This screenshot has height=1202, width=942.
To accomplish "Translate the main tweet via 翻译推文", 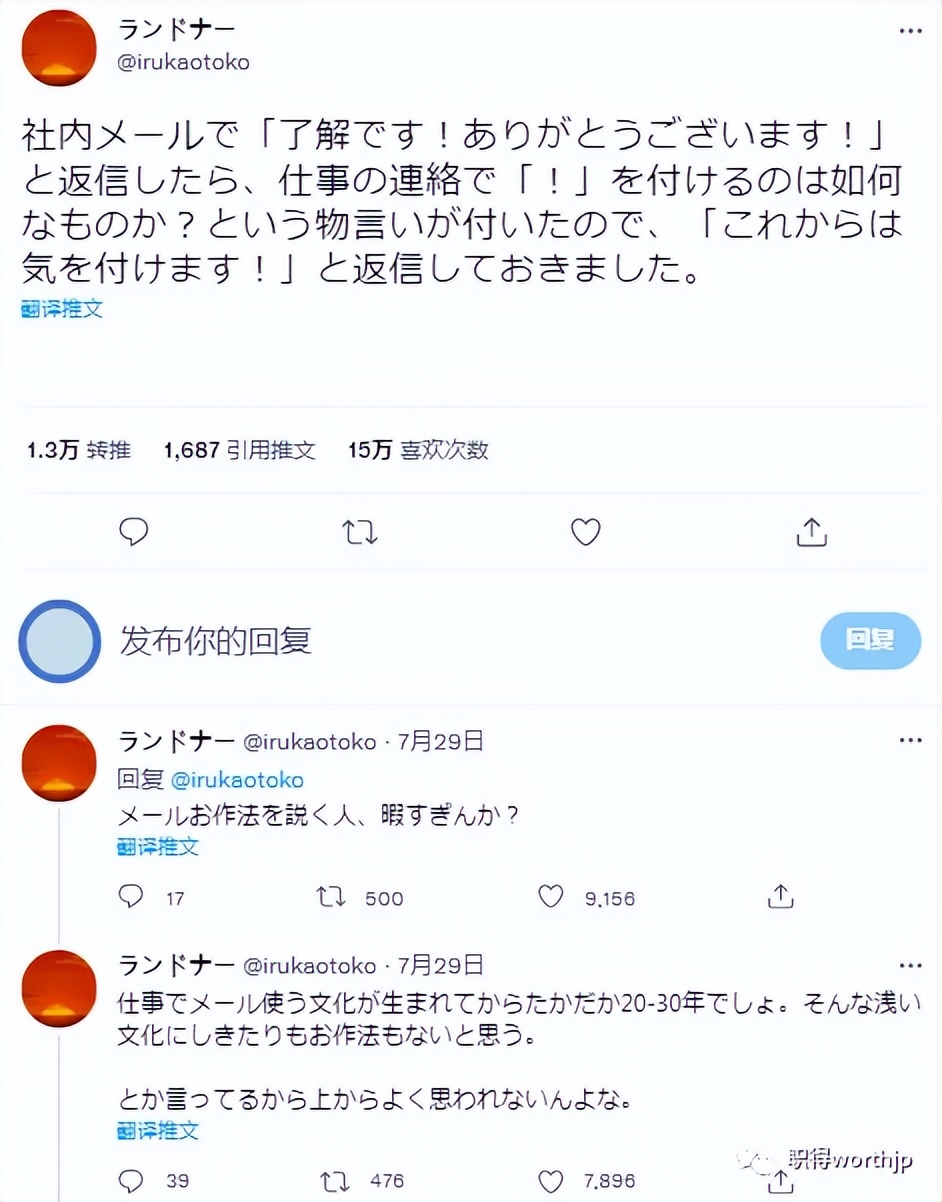I will [x=62, y=309].
